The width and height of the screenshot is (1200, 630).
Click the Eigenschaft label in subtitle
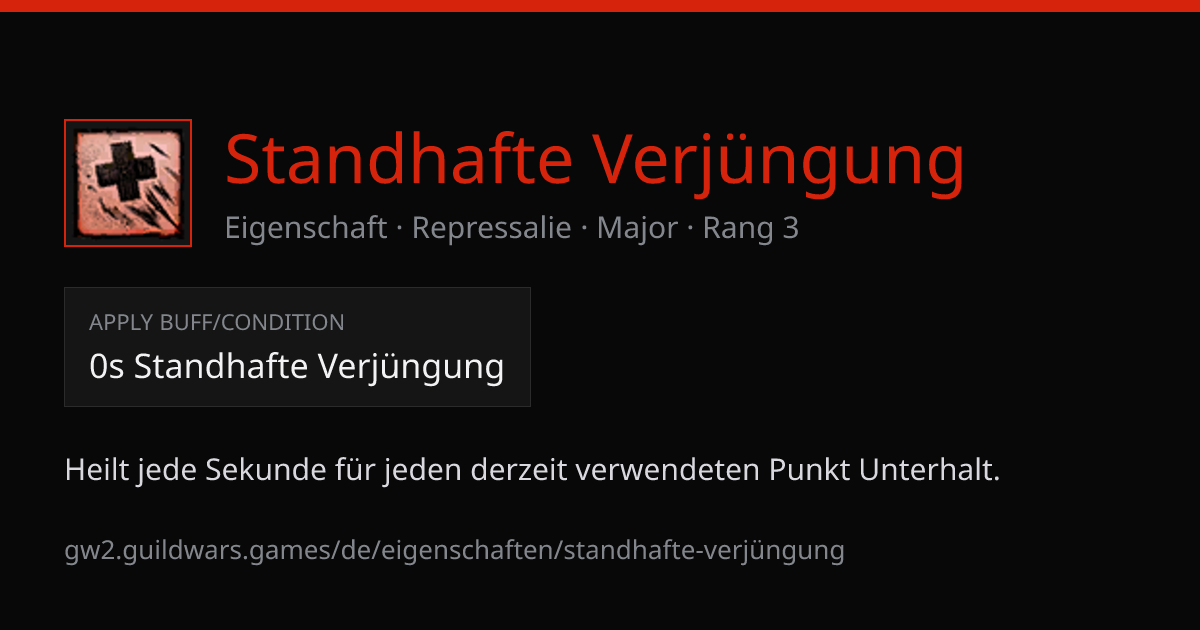[x=305, y=229]
